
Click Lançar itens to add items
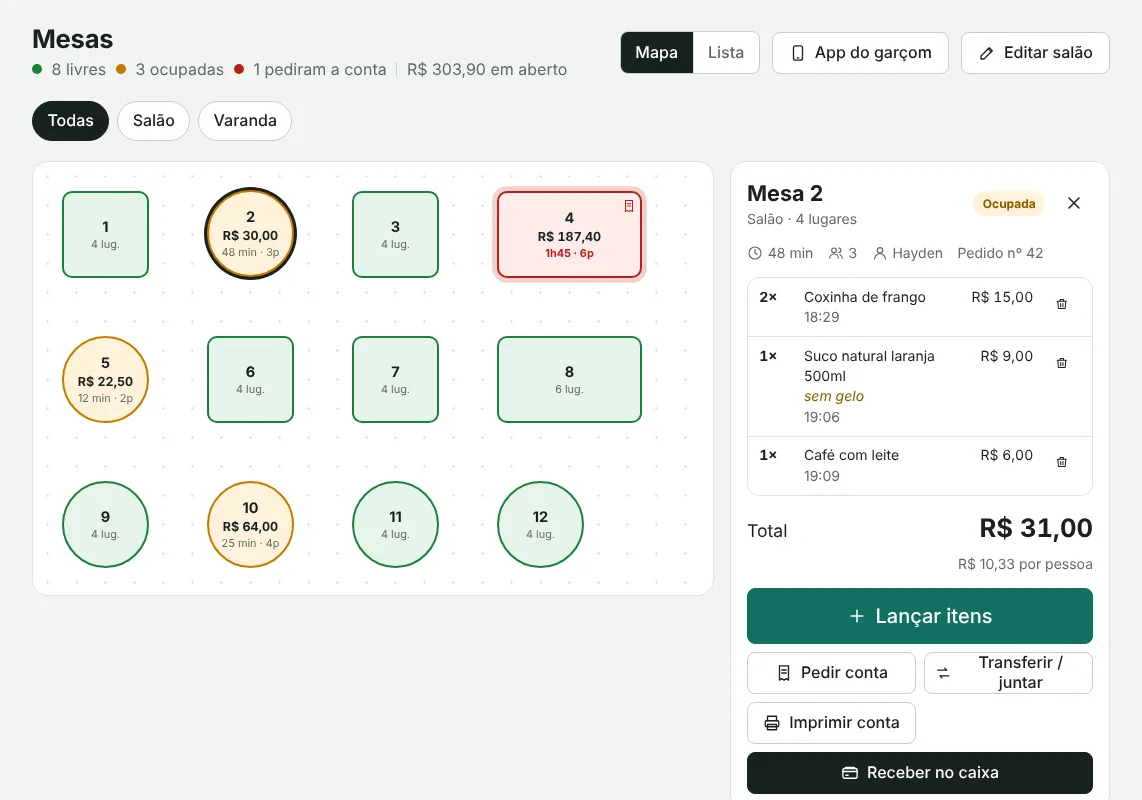tap(920, 616)
